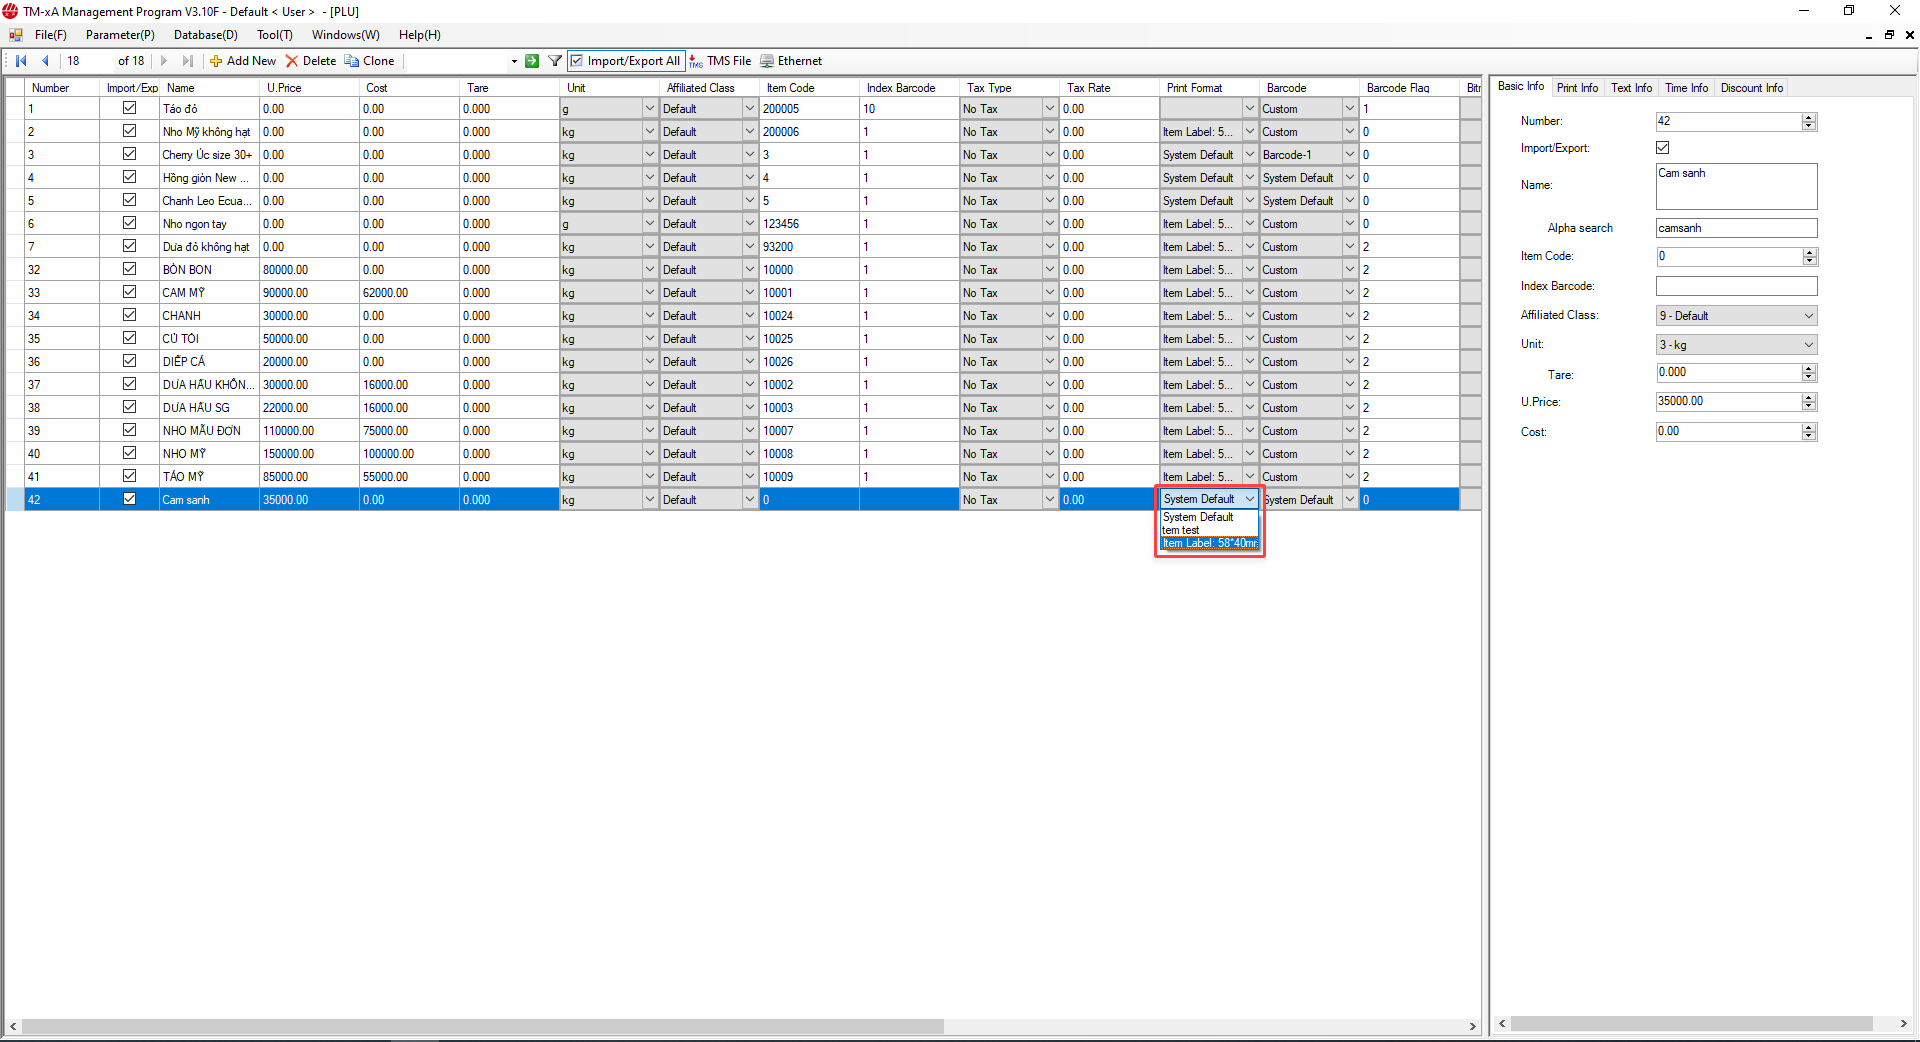Toggle Import/Export checkbox in Basic Info panel
The width and height of the screenshot is (1920, 1042).
coord(1663,147)
